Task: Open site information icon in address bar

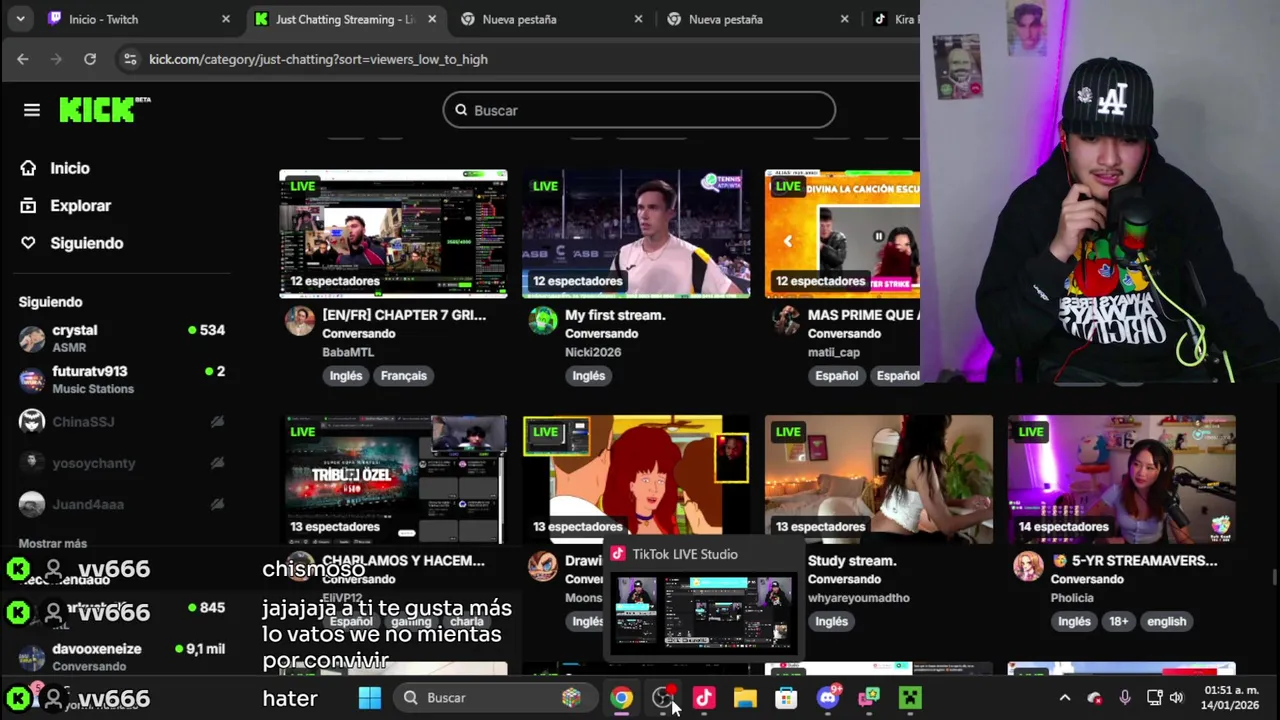Action: point(129,59)
